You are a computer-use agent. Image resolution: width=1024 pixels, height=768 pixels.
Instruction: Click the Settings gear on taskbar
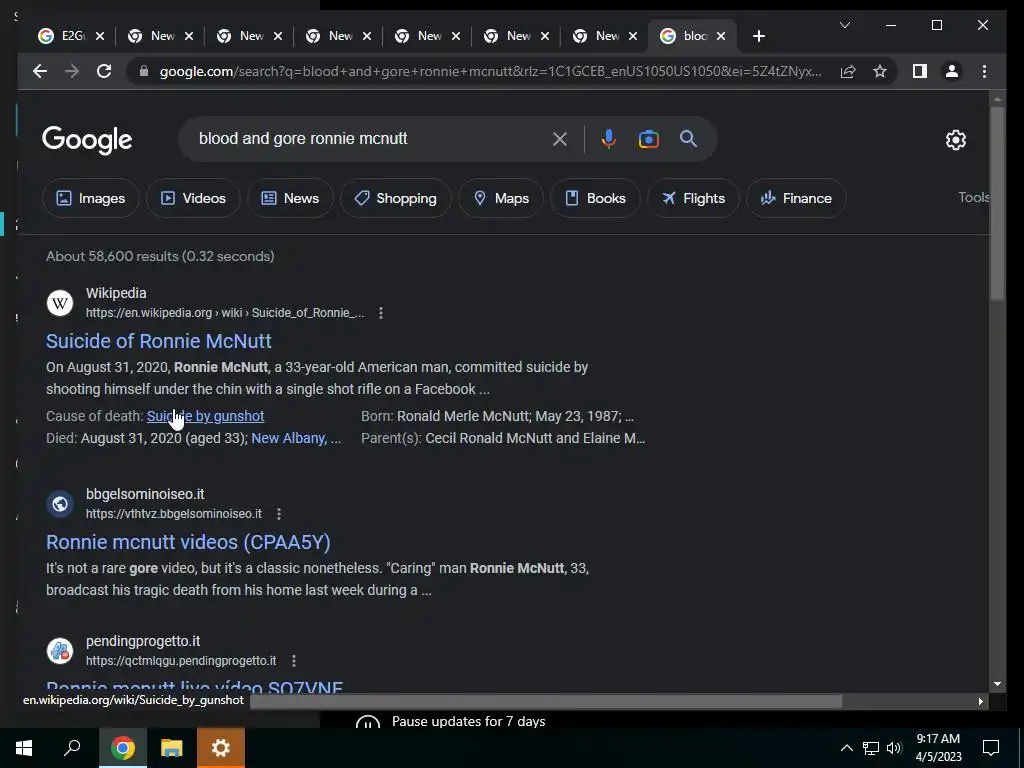221,748
